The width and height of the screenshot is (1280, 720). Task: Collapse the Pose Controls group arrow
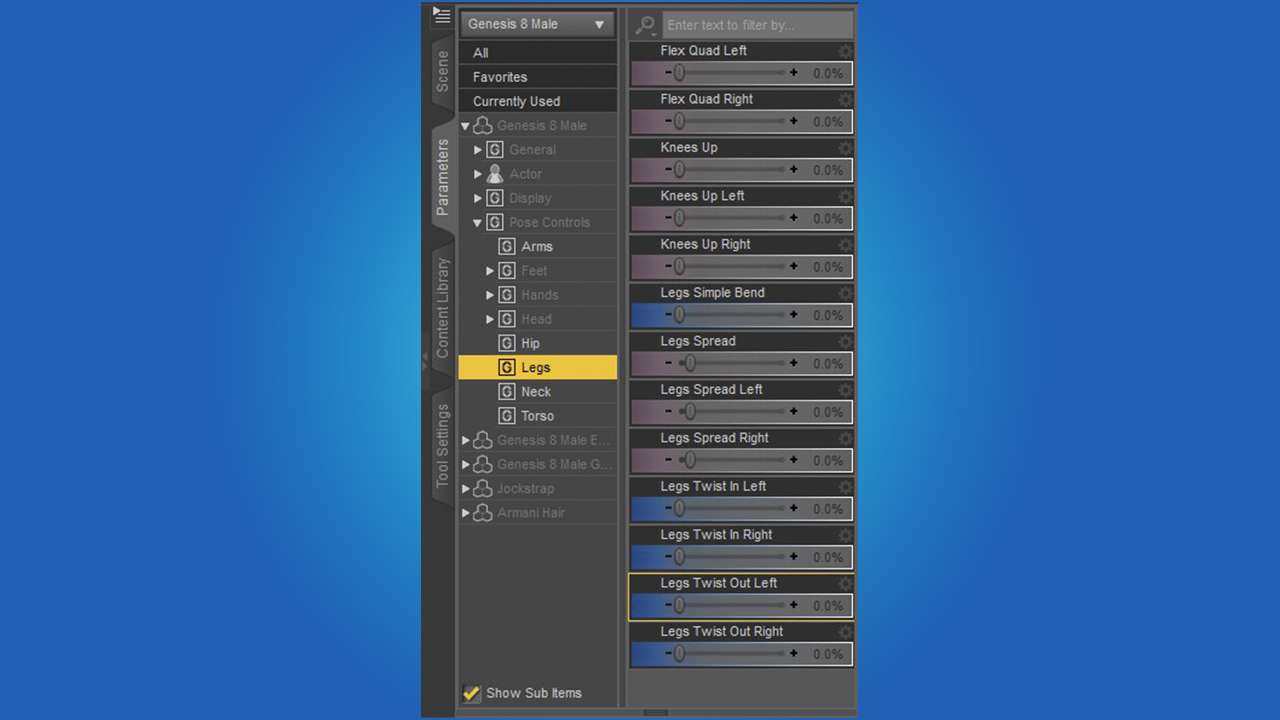478,223
